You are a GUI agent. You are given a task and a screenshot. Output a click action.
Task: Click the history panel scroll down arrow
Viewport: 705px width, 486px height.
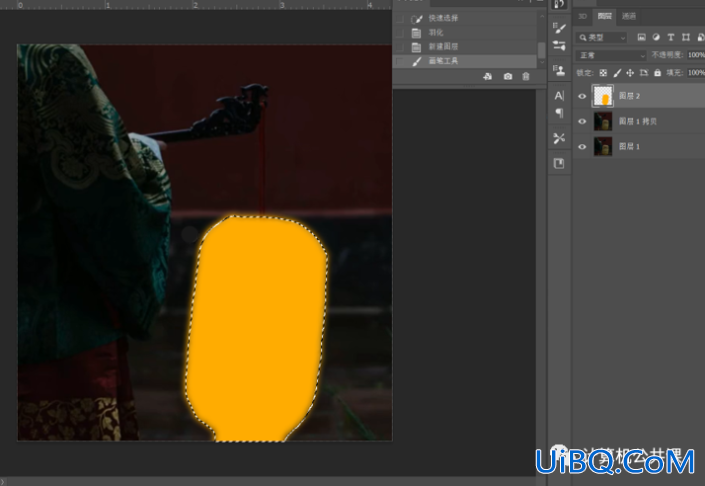pyautogui.click(x=542, y=62)
